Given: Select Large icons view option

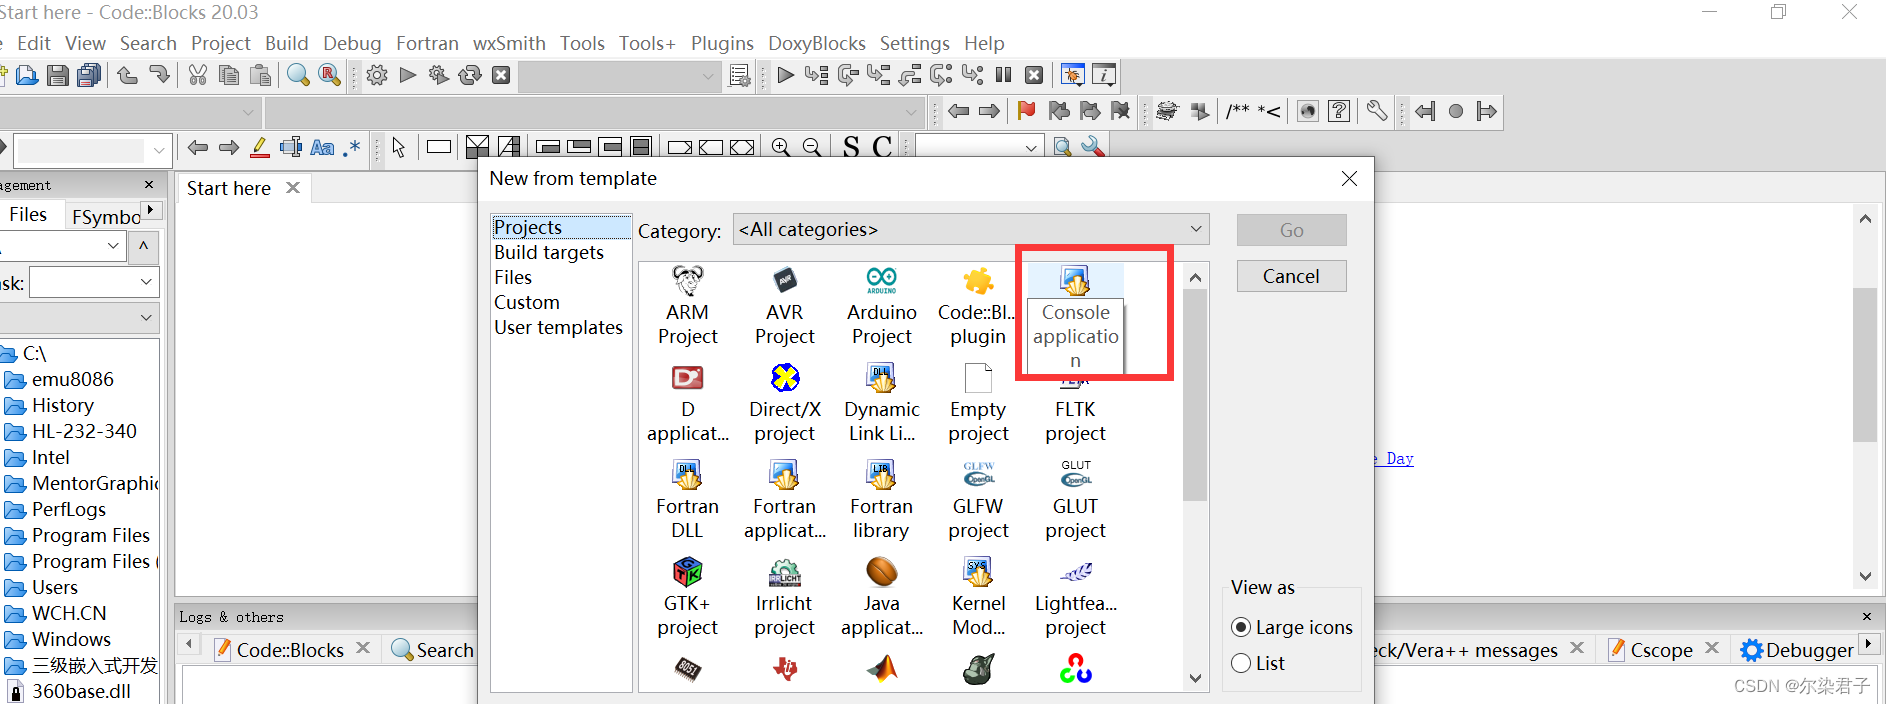Looking at the screenshot, I should click(x=1292, y=627).
